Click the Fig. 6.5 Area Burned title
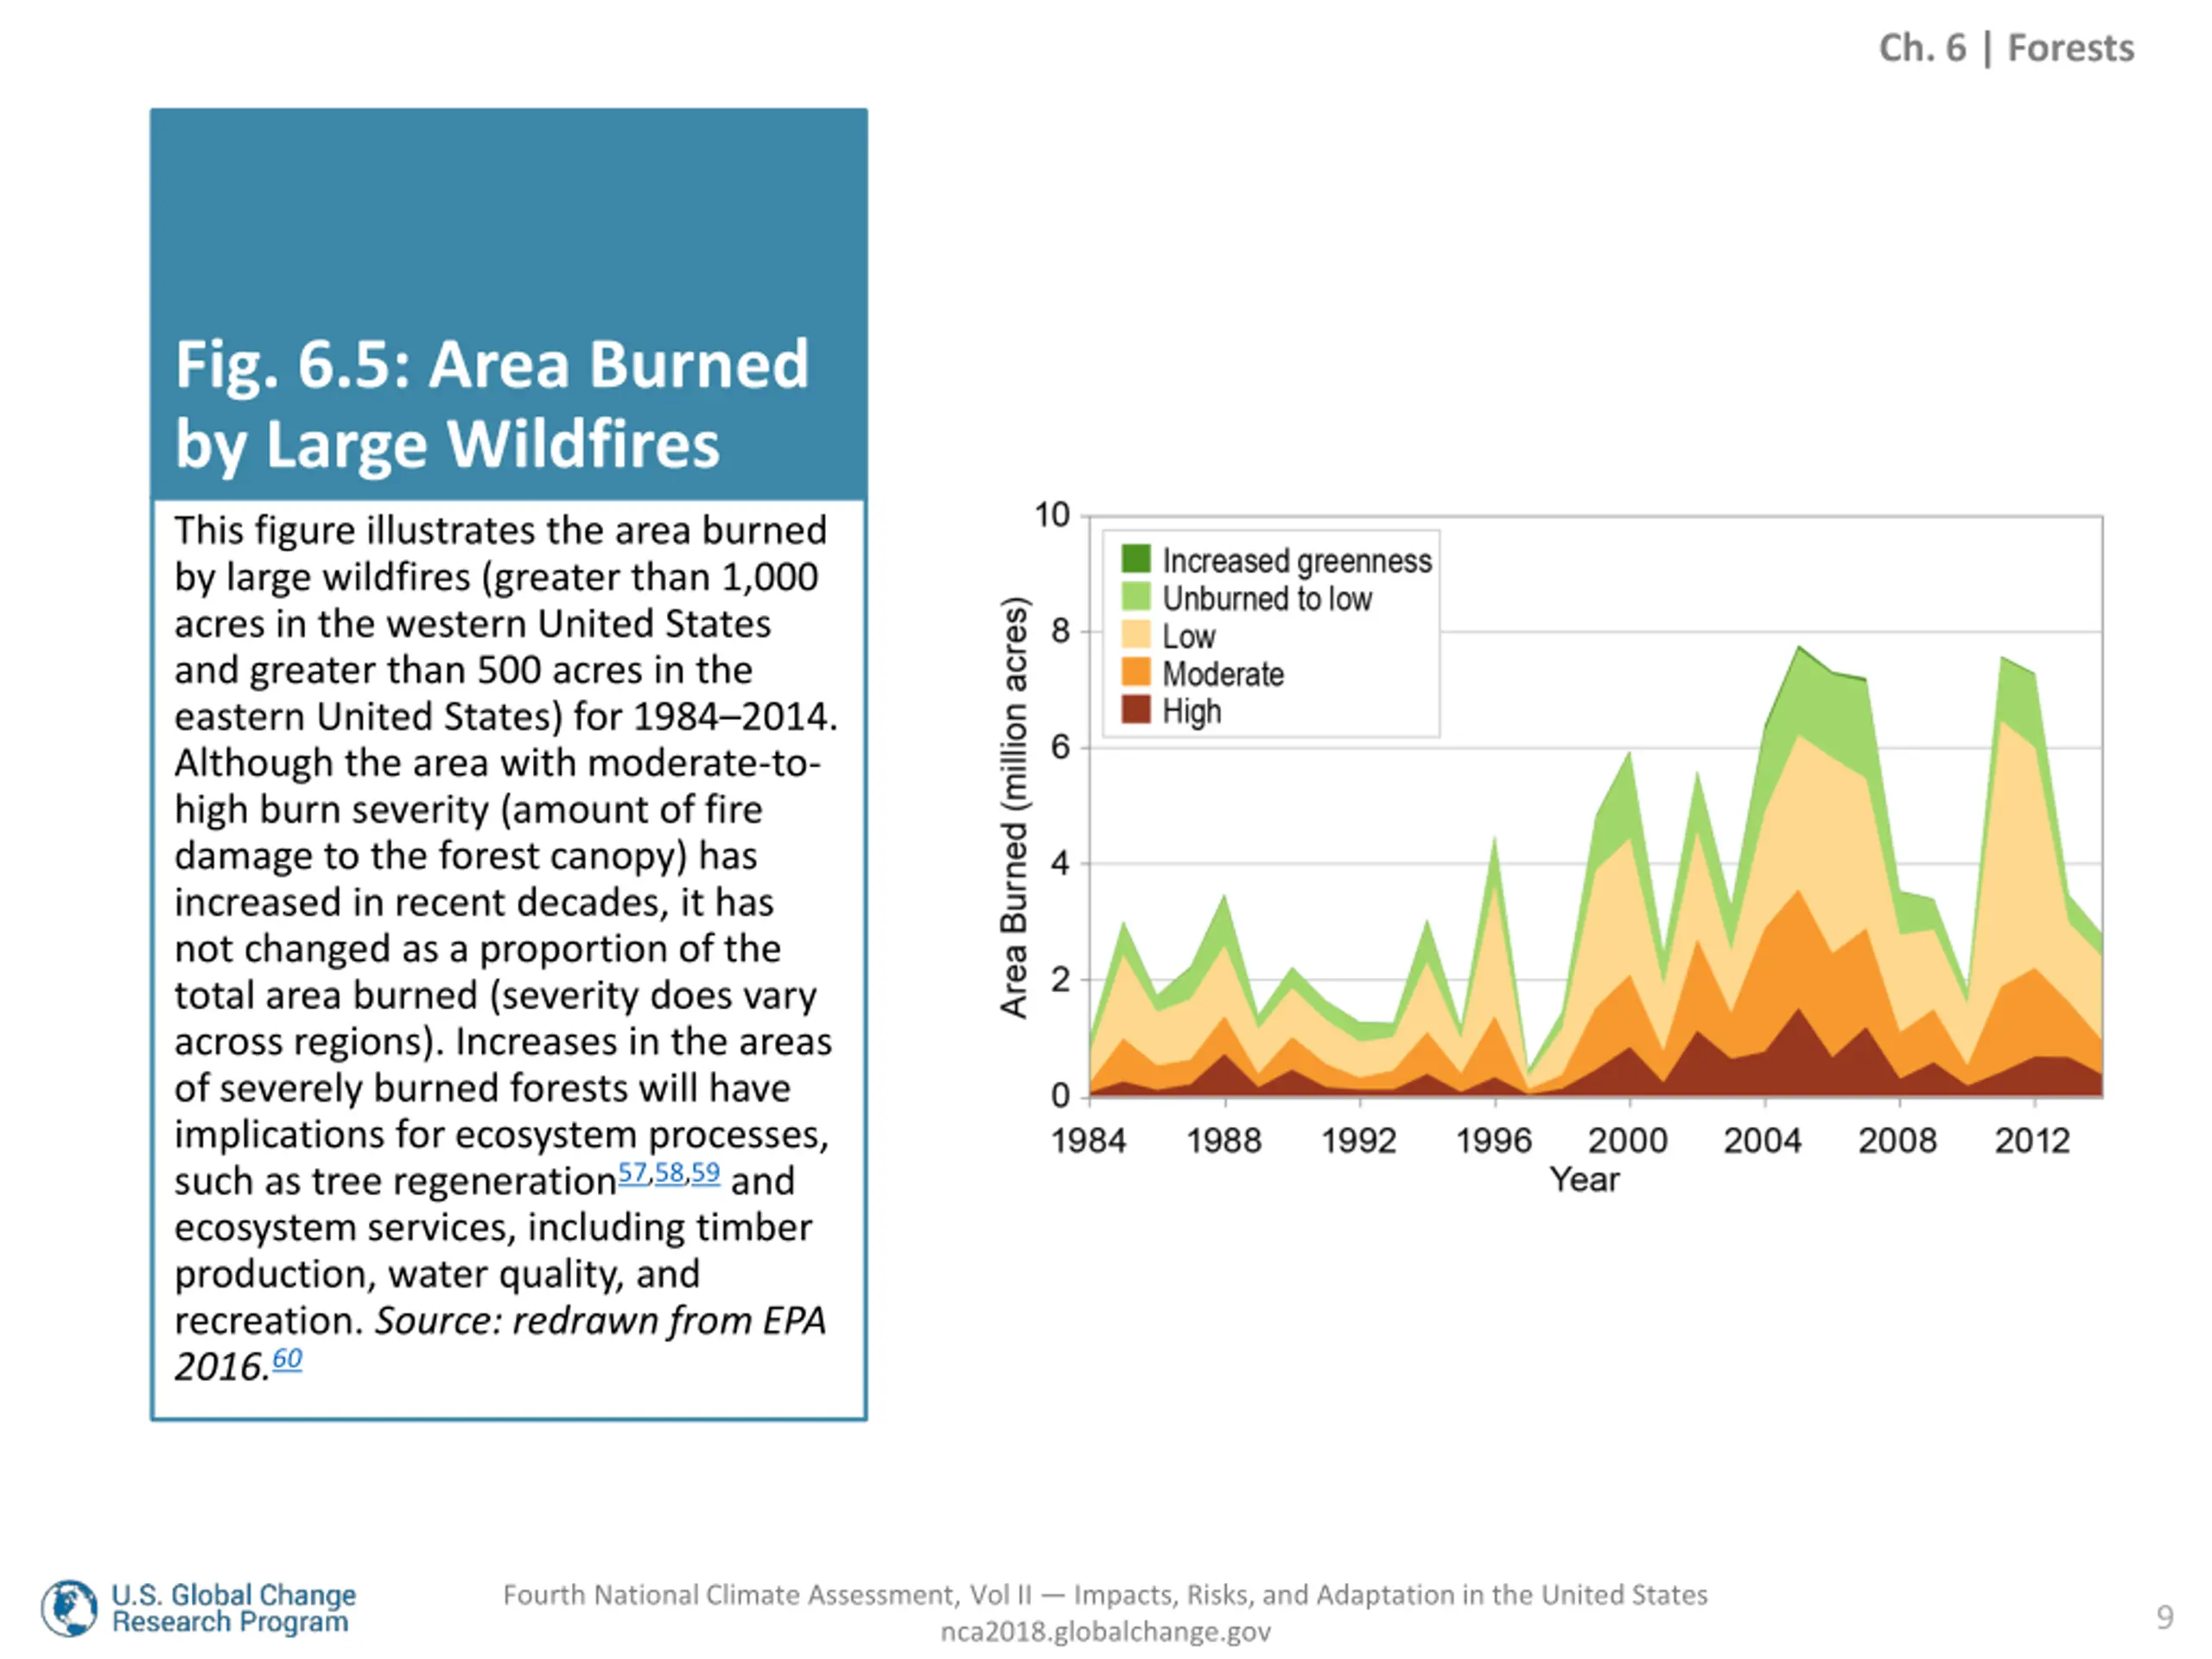 492,404
